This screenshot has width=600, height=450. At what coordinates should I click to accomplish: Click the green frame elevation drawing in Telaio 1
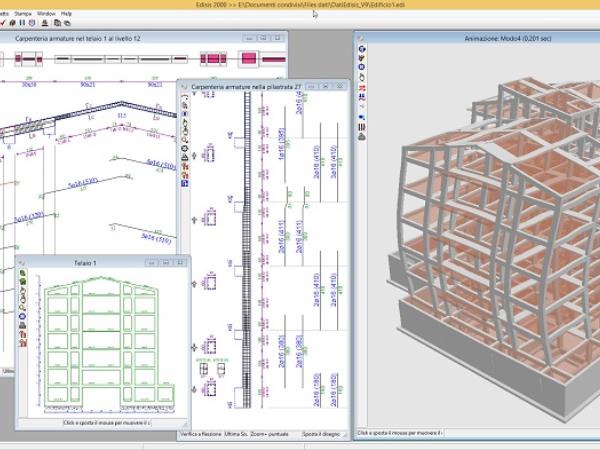(x=109, y=342)
